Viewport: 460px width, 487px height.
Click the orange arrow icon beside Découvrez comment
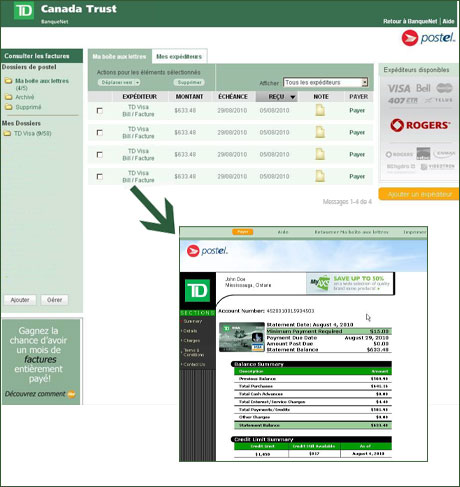(71, 394)
